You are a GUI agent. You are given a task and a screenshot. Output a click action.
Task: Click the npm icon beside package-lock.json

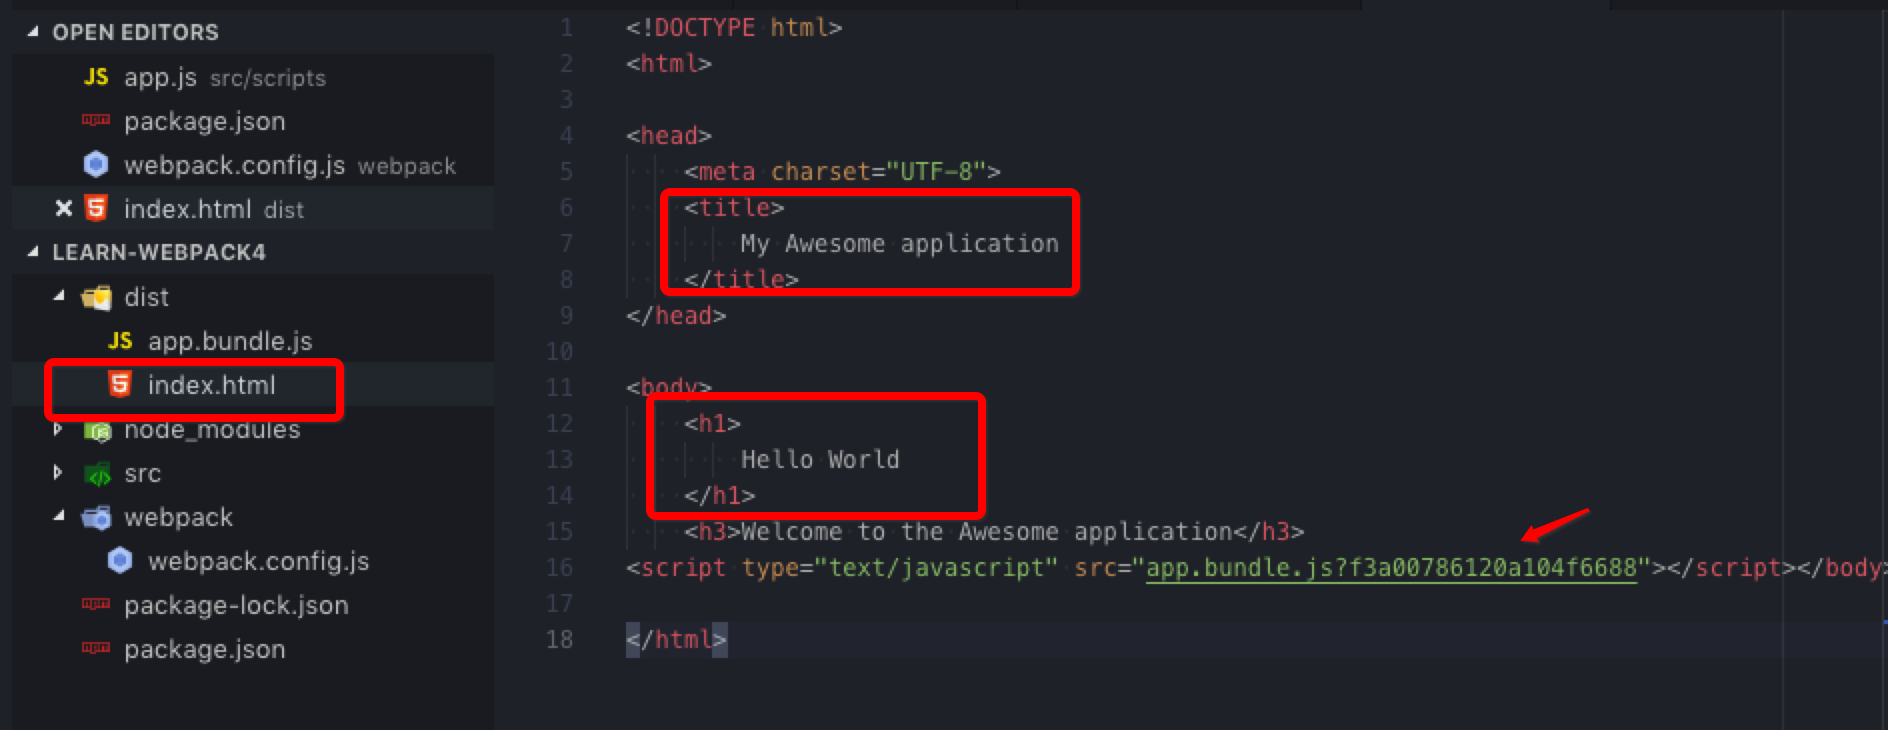96,604
